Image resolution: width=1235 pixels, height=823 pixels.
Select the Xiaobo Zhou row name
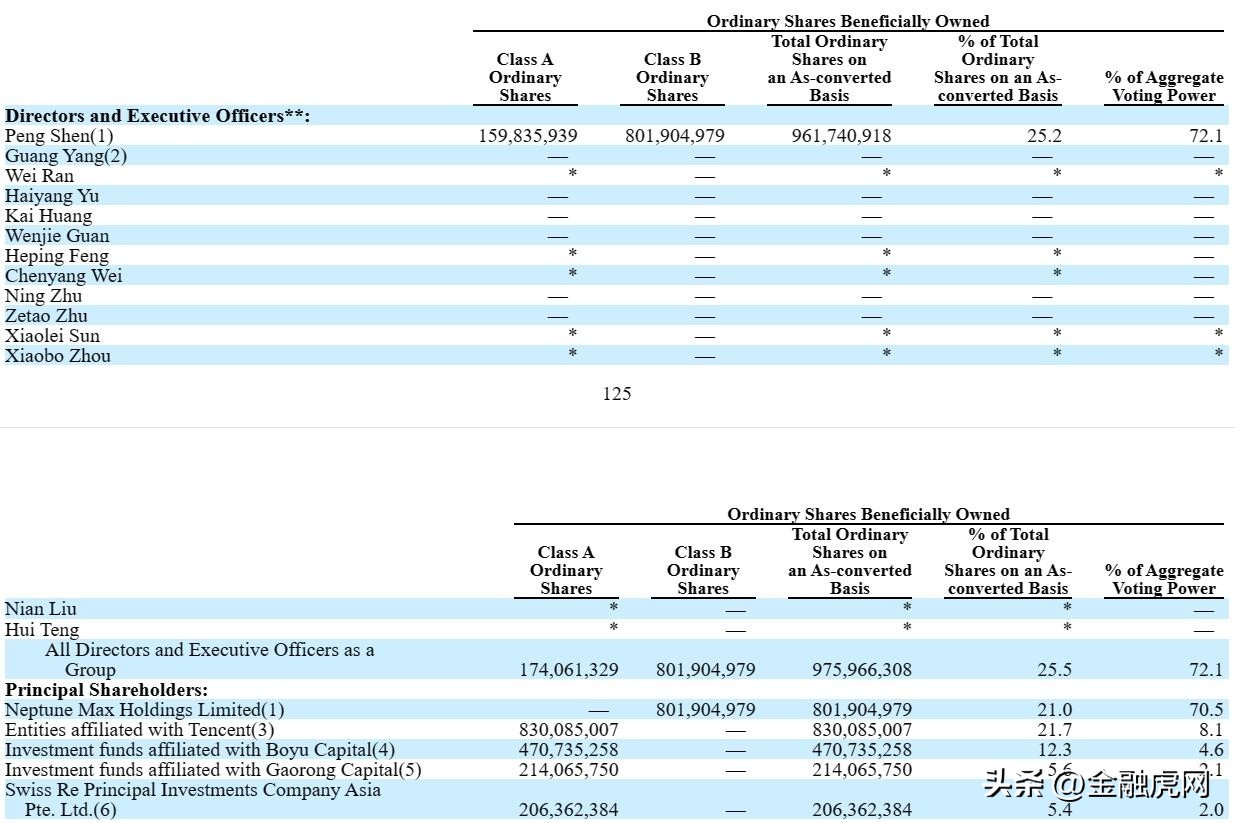pos(58,356)
